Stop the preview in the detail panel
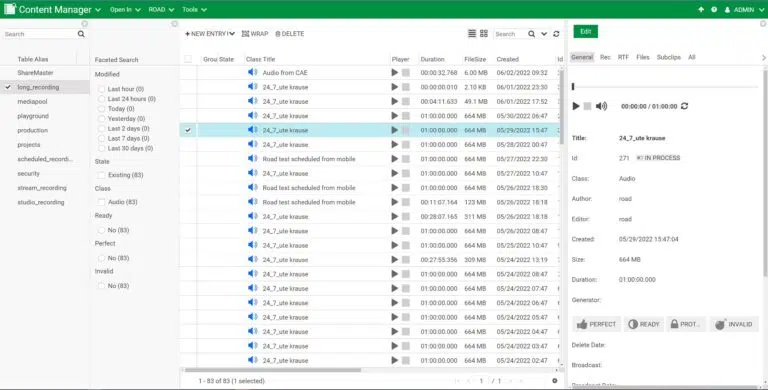Screen dimensions: 768x390 (587, 106)
